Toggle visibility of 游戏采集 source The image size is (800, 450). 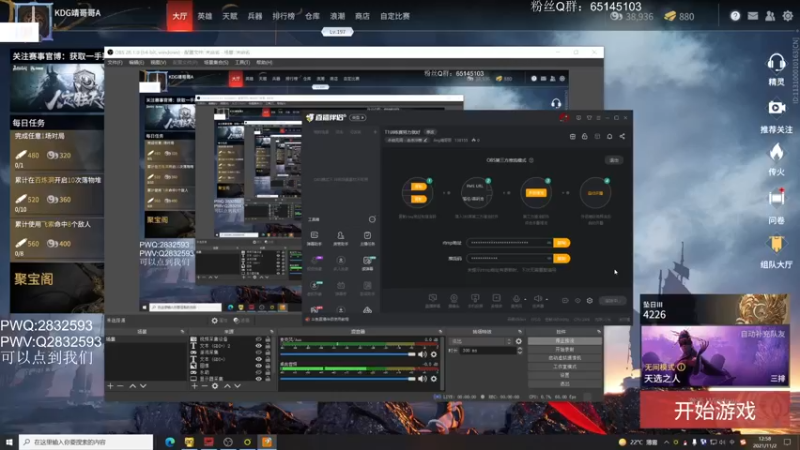[259, 353]
